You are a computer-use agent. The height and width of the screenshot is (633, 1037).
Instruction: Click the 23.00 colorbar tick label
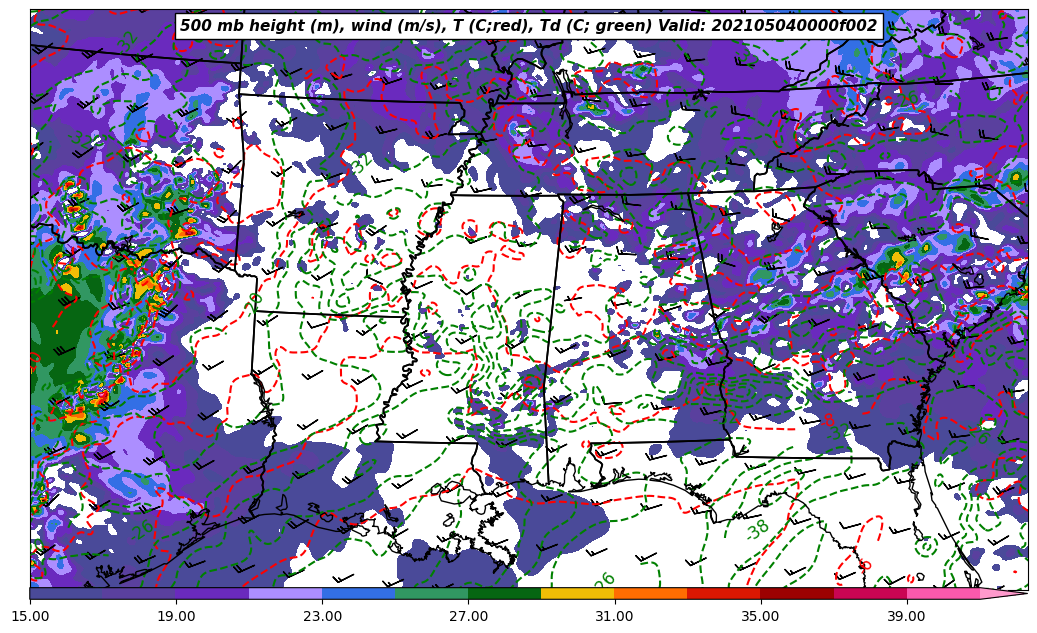[x=322, y=616]
